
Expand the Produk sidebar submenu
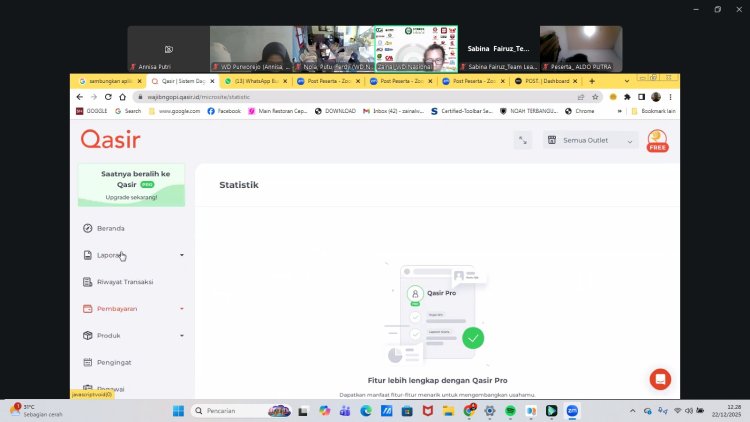pyautogui.click(x=181, y=336)
